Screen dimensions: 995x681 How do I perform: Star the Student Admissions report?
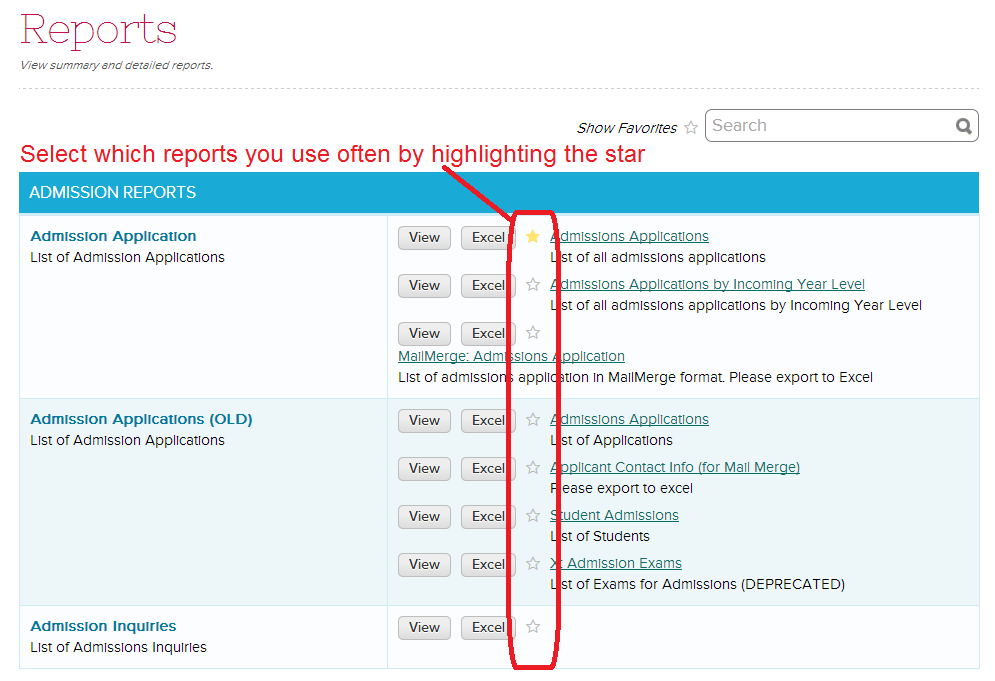pos(533,516)
